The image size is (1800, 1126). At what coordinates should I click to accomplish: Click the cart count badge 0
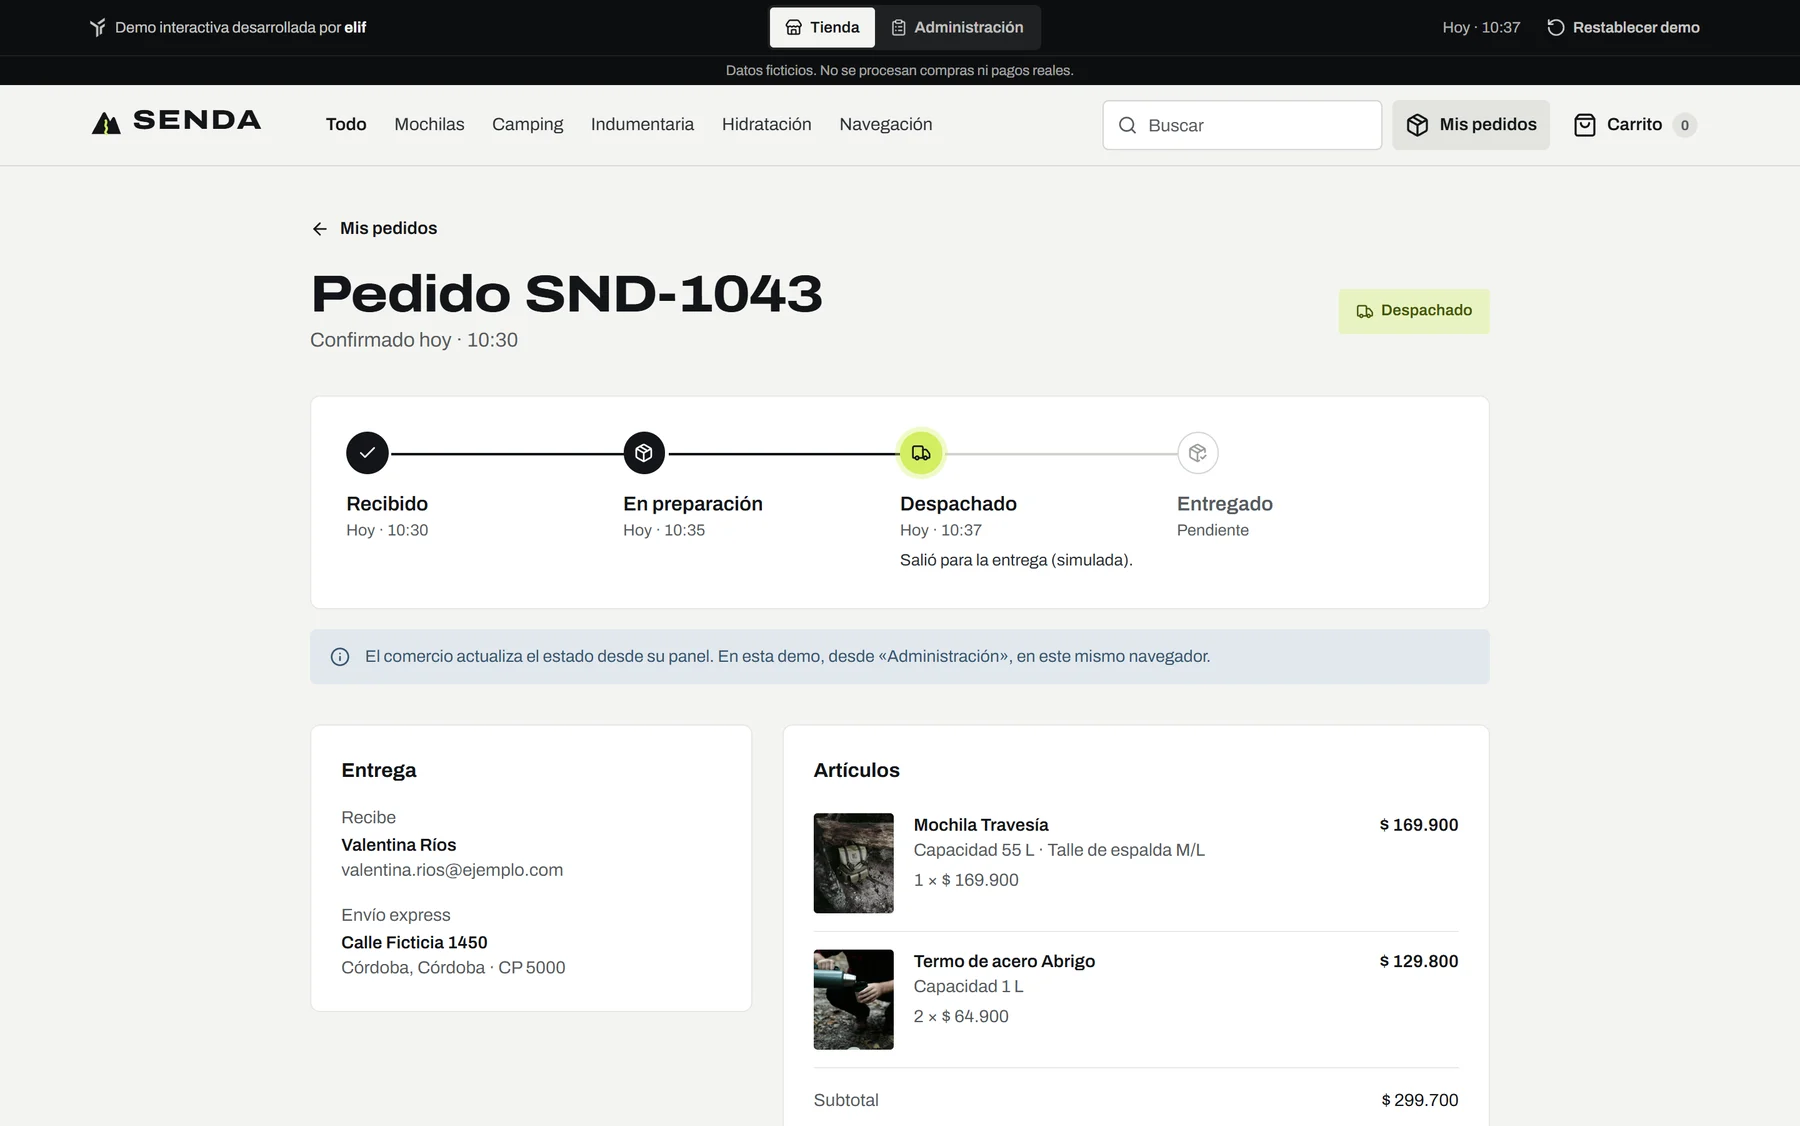pos(1685,125)
